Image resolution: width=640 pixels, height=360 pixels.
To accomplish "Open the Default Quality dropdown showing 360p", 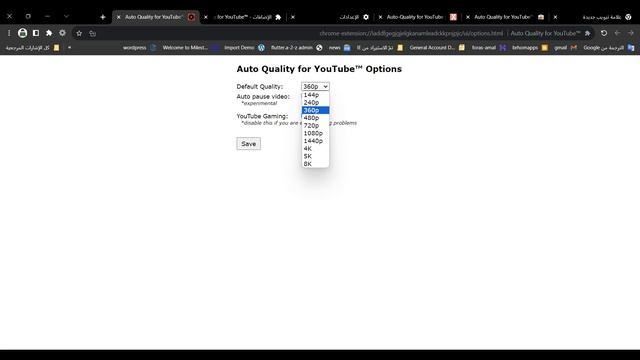I will click(x=315, y=87).
